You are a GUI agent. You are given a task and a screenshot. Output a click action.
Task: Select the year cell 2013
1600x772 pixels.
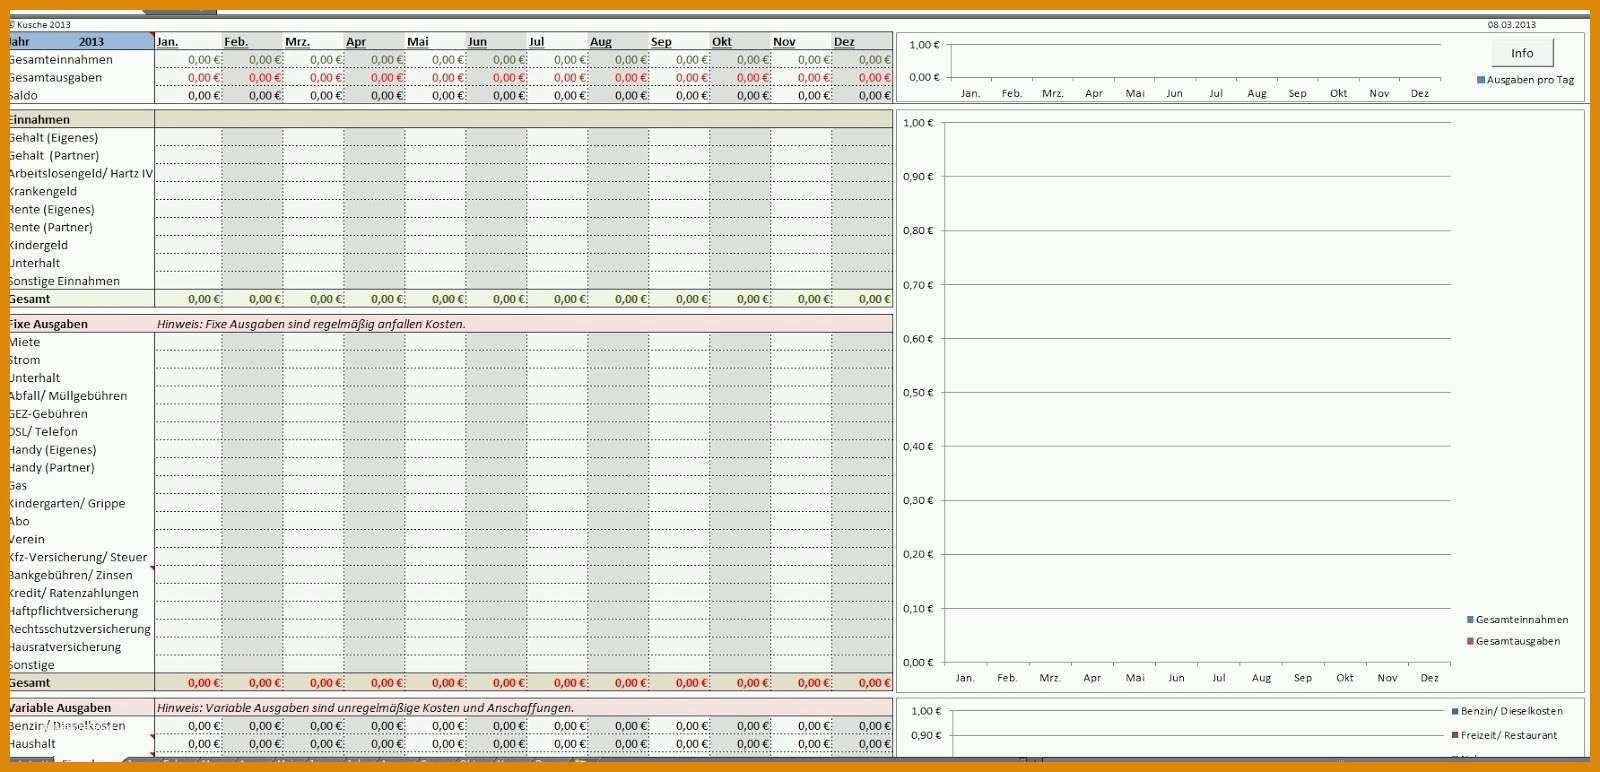[91, 42]
